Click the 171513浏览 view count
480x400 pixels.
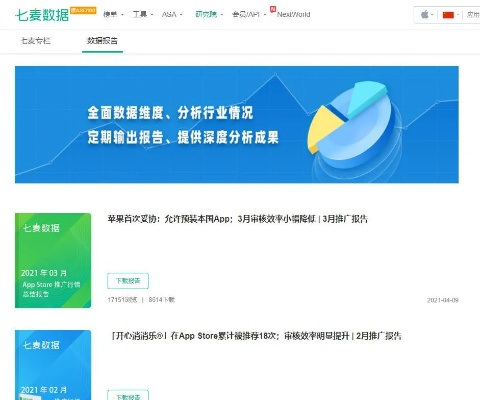pyautogui.click(x=122, y=300)
